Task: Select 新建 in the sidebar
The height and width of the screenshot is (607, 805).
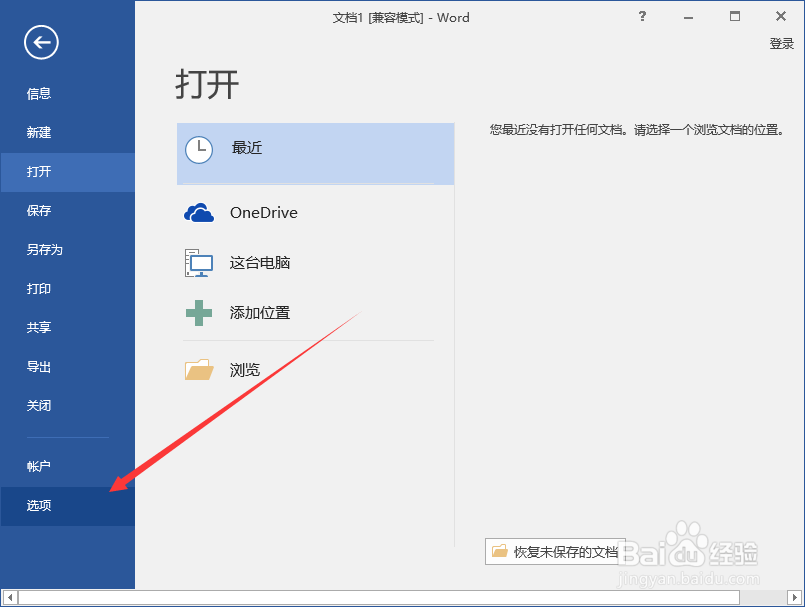Action: (x=67, y=132)
